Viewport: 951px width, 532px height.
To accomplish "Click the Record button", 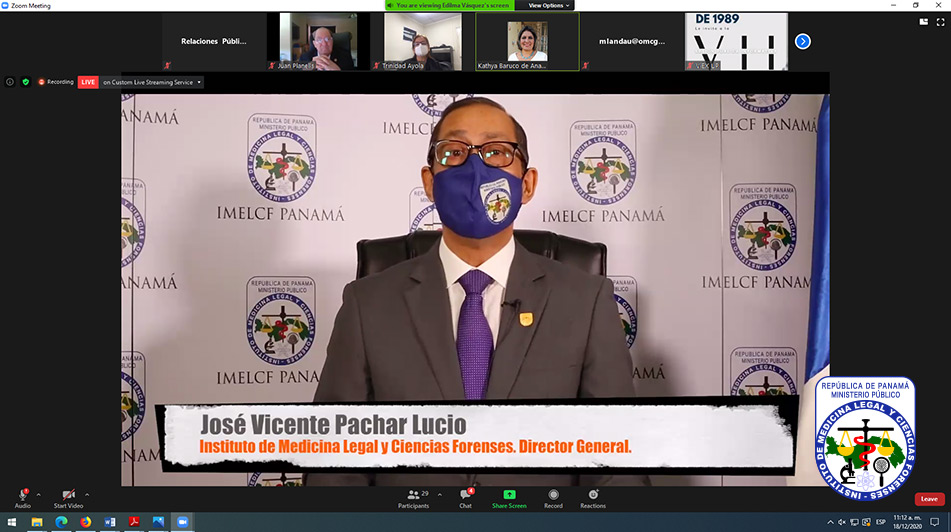I will (553, 499).
